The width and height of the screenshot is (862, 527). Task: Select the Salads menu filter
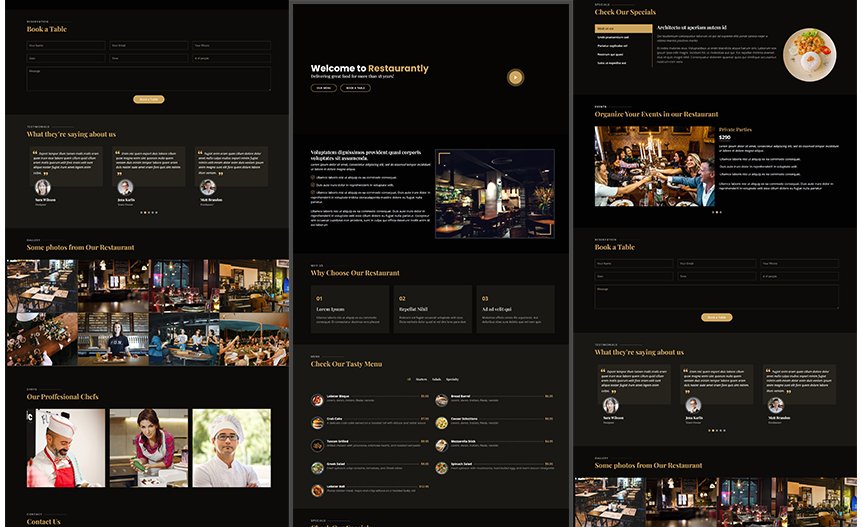click(436, 379)
